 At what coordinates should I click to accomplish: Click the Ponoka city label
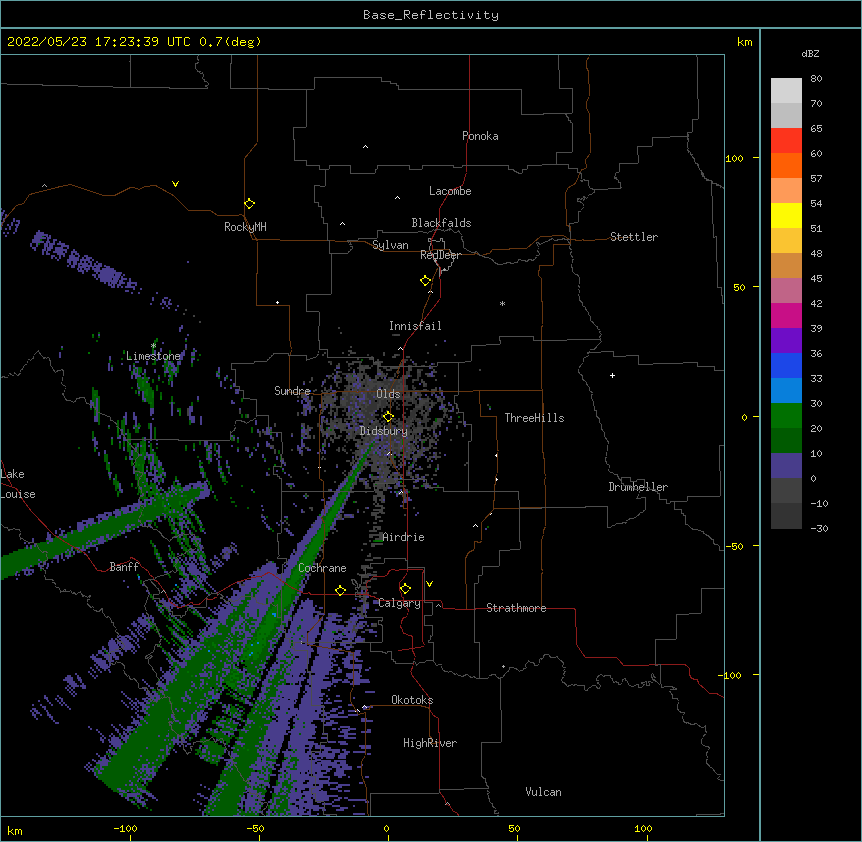(x=480, y=136)
